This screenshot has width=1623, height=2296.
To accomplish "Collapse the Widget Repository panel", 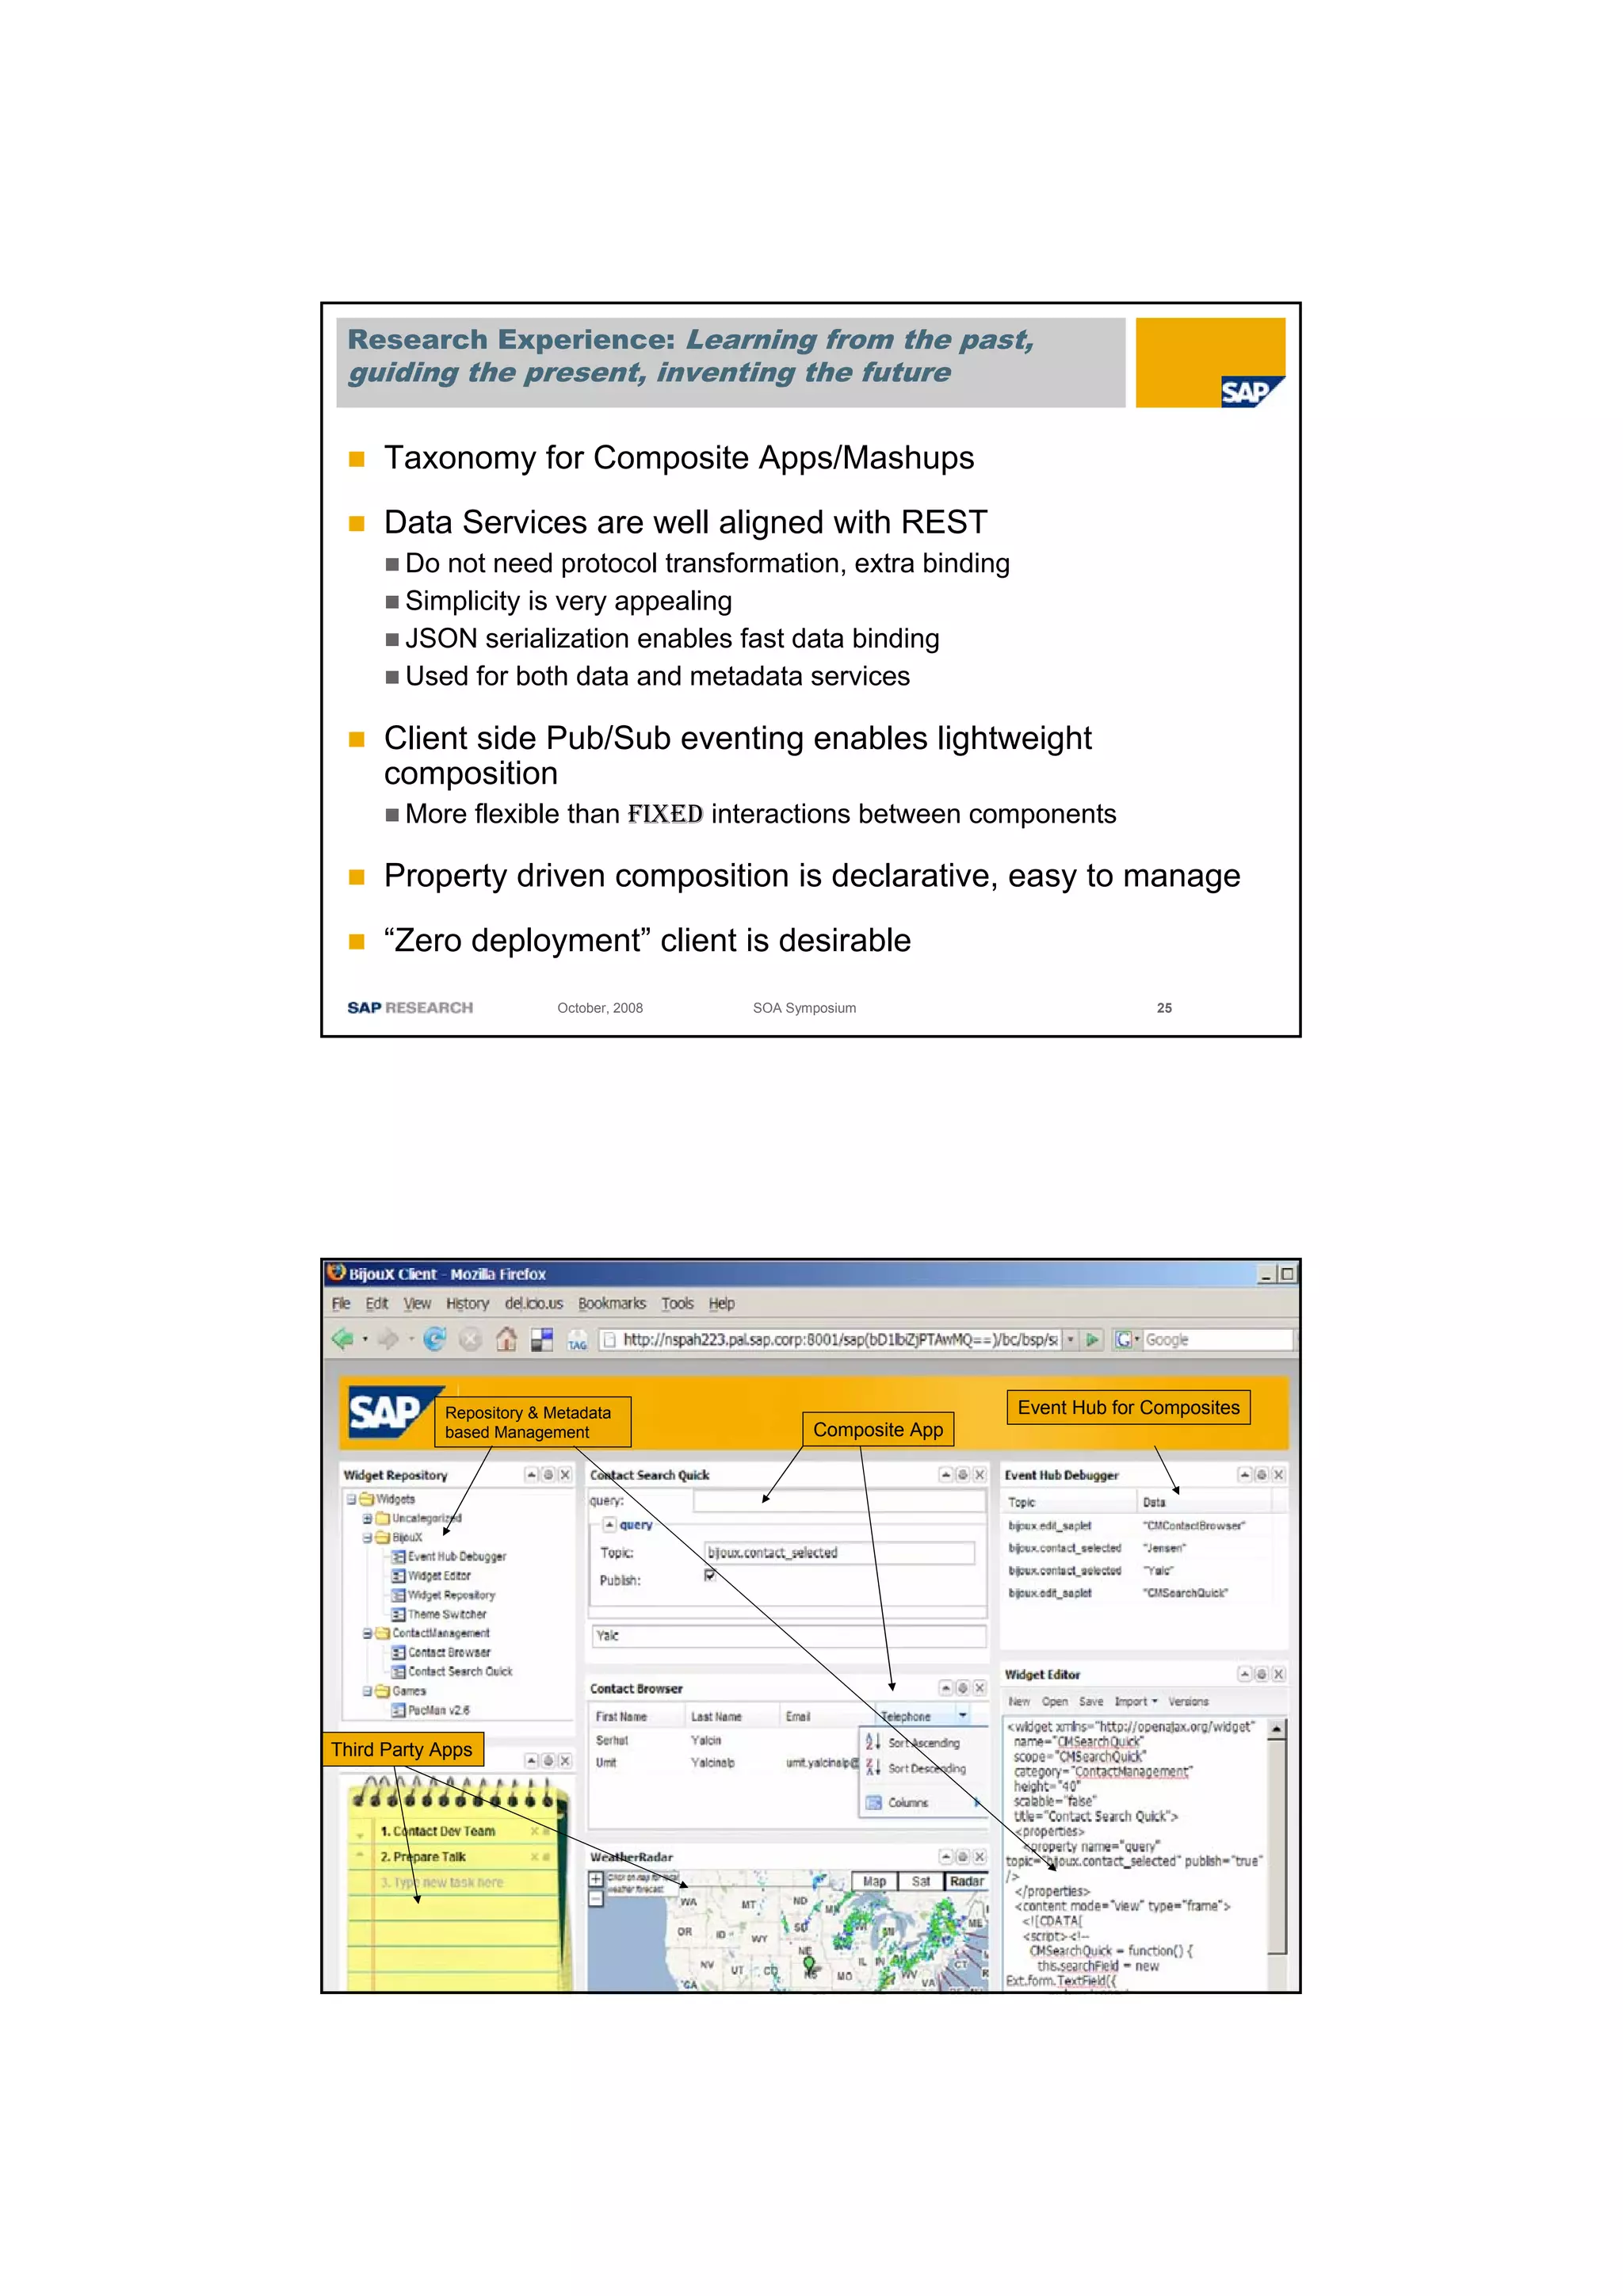I will 532,1475.
